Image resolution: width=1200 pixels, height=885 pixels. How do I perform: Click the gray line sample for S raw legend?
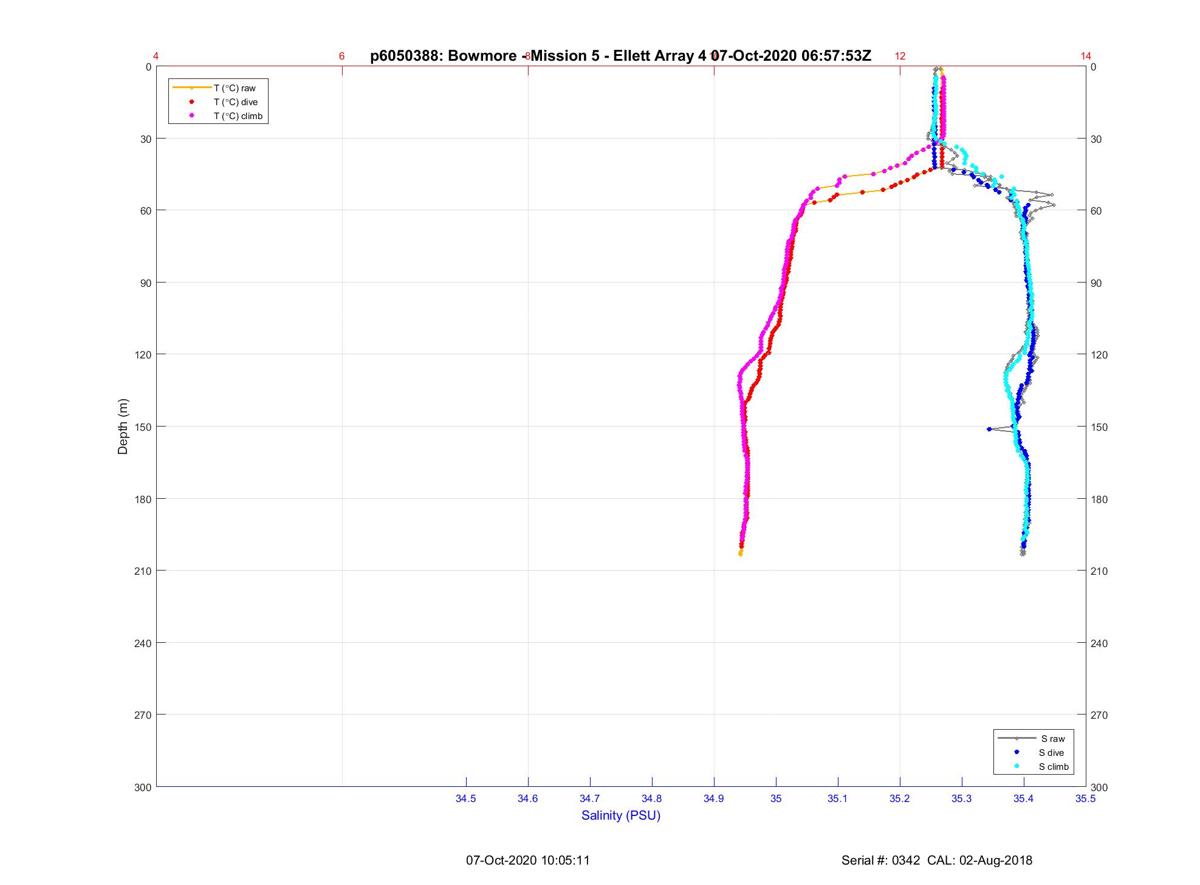tap(1017, 738)
